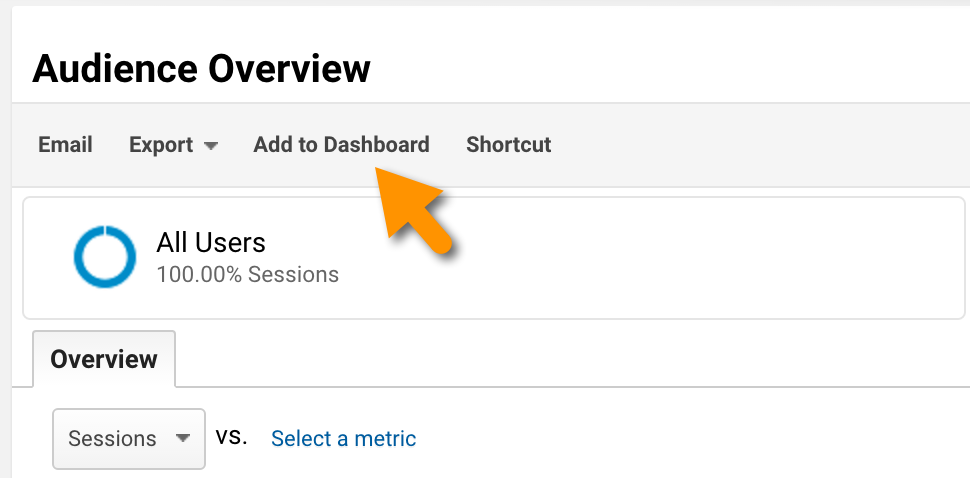Open the All Users segment selector
Viewport: 970px width, 478px height.
click(x=210, y=256)
